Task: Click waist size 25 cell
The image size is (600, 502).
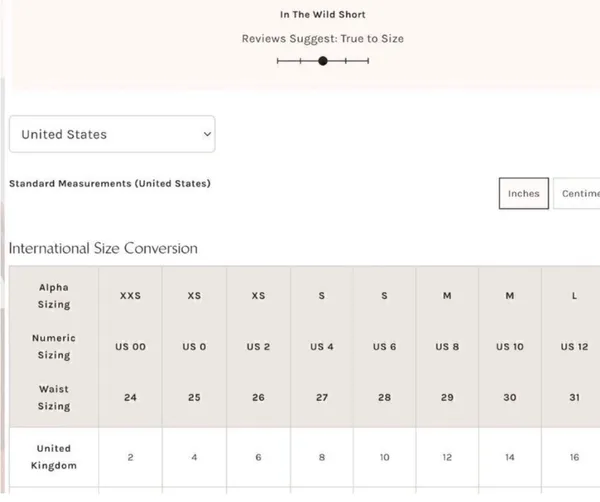Action: point(194,398)
